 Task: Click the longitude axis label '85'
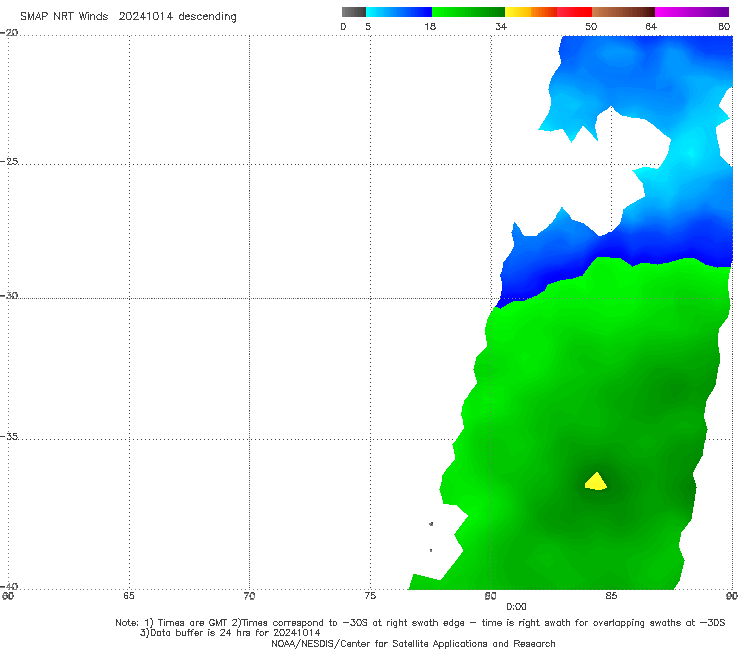(611, 596)
